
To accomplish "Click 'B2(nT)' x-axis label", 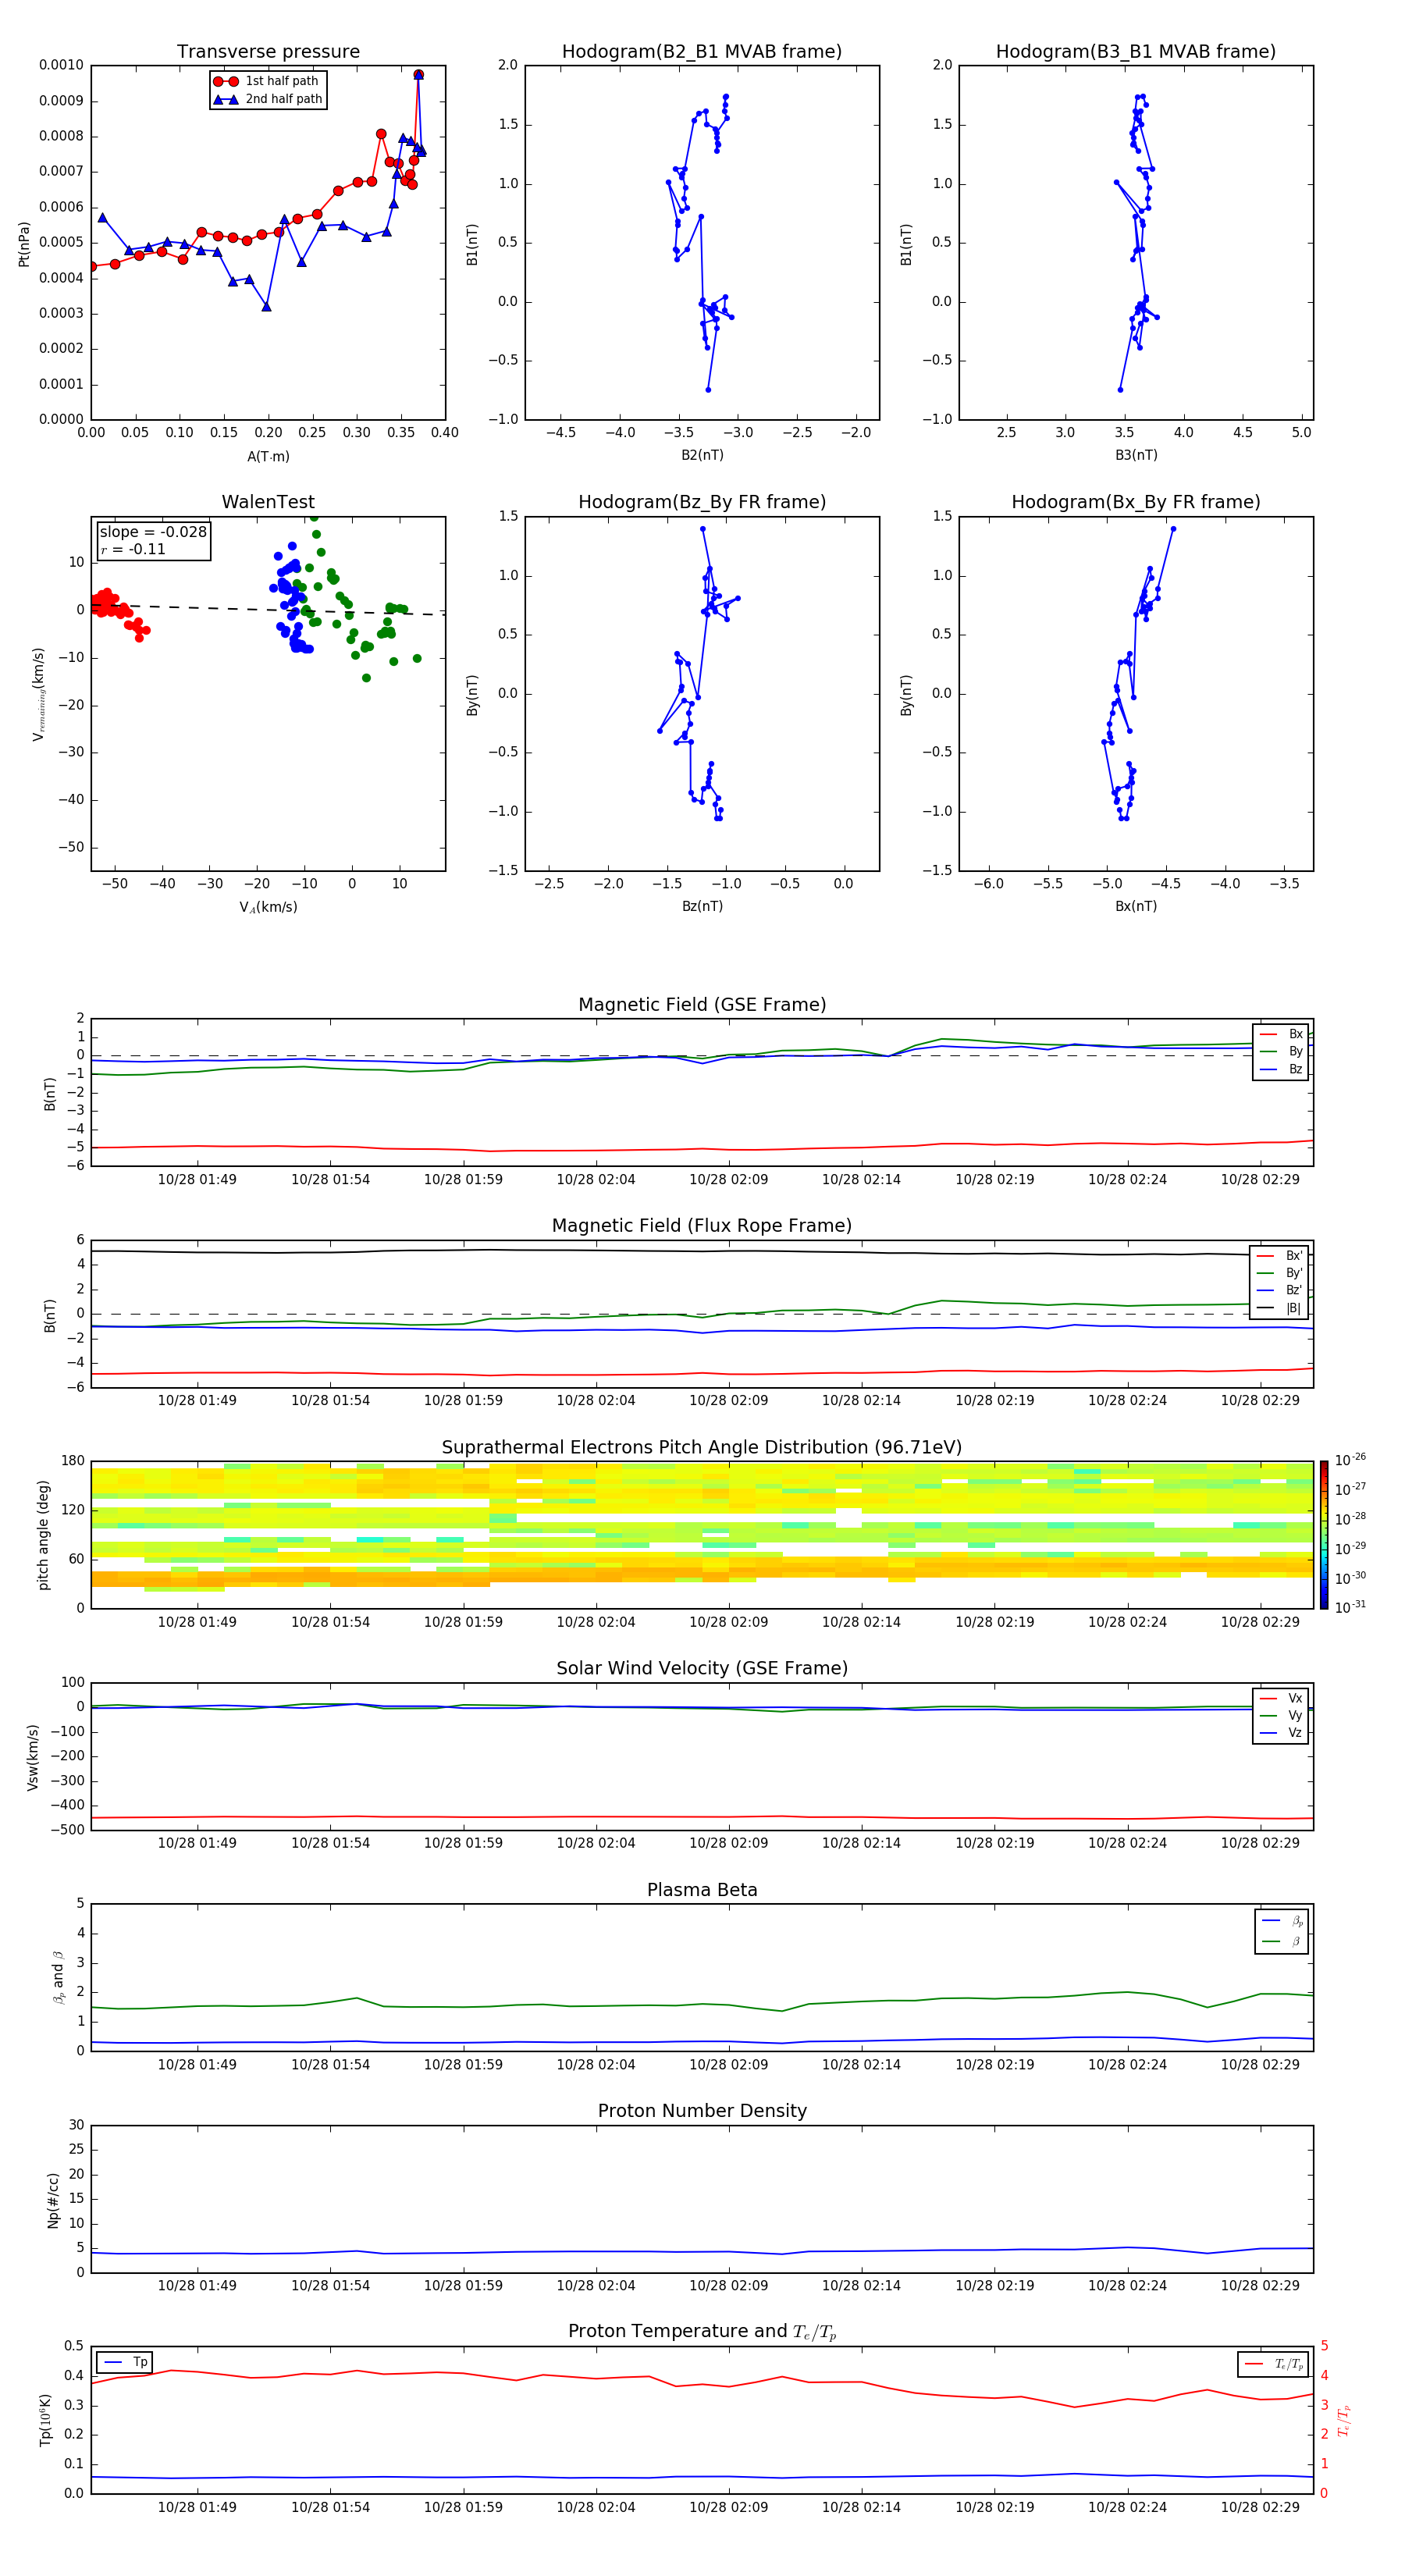I will pyautogui.click(x=702, y=455).
